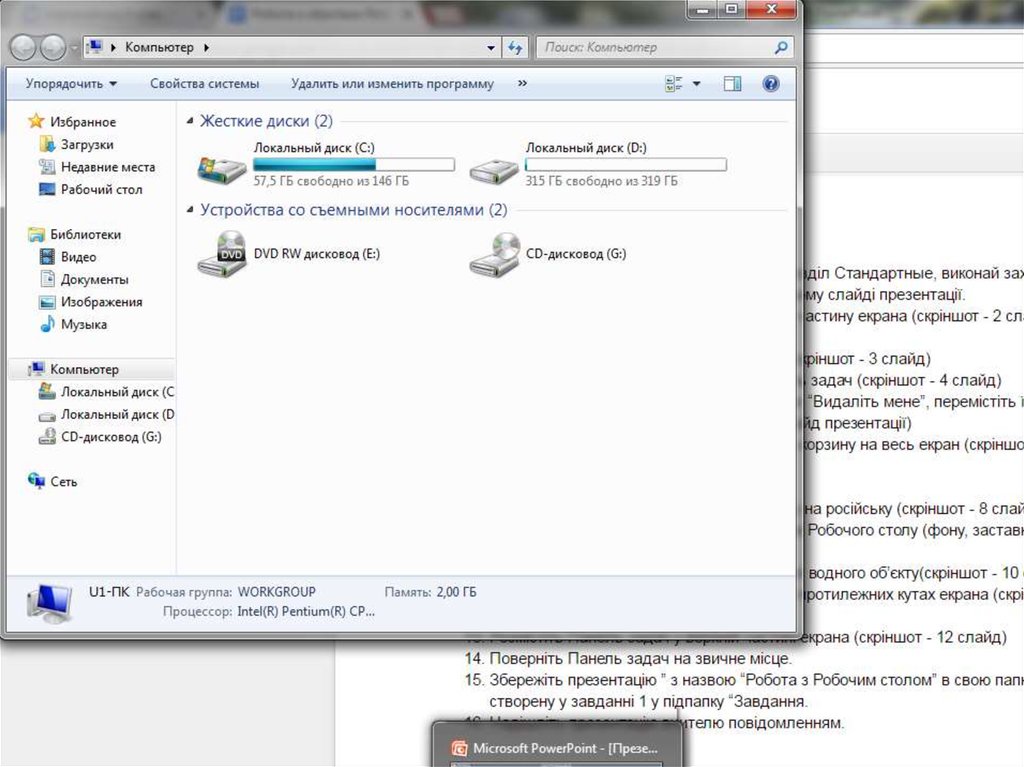Collapse the Жесткие диски group

coord(191,122)
